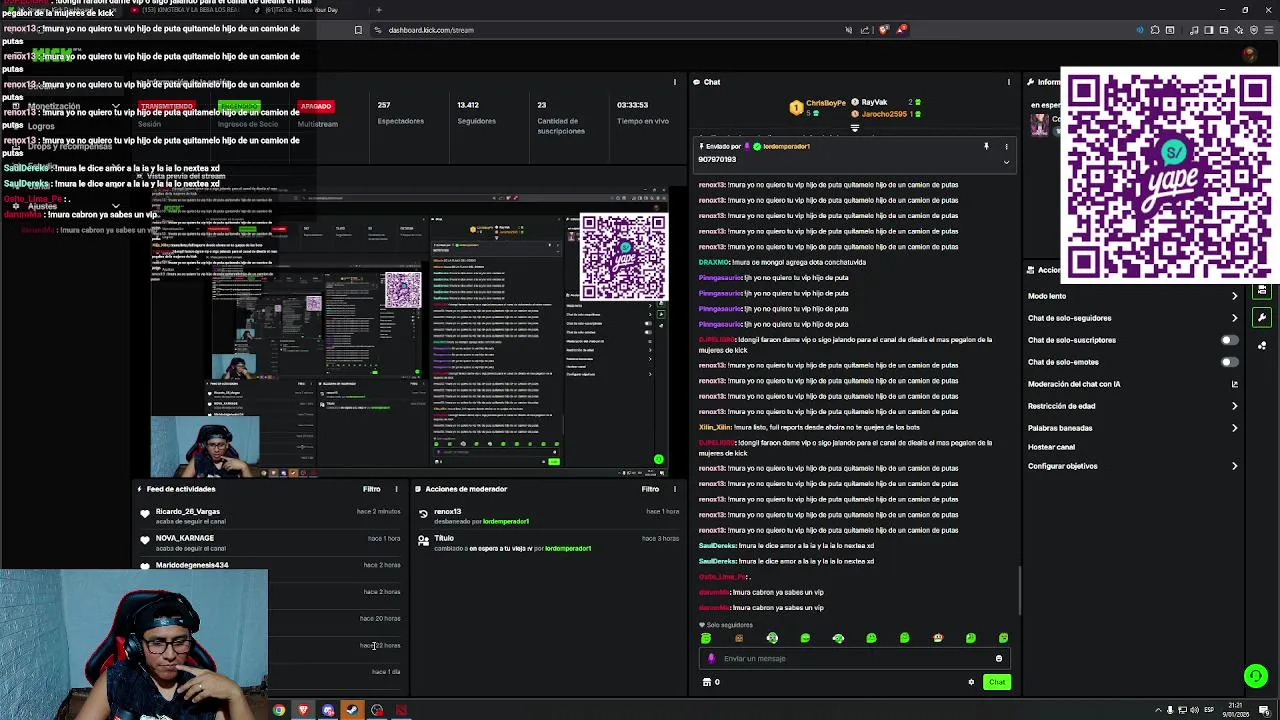View the Espectadores stat showing 257
The image size is (1280, 720).
400,112
